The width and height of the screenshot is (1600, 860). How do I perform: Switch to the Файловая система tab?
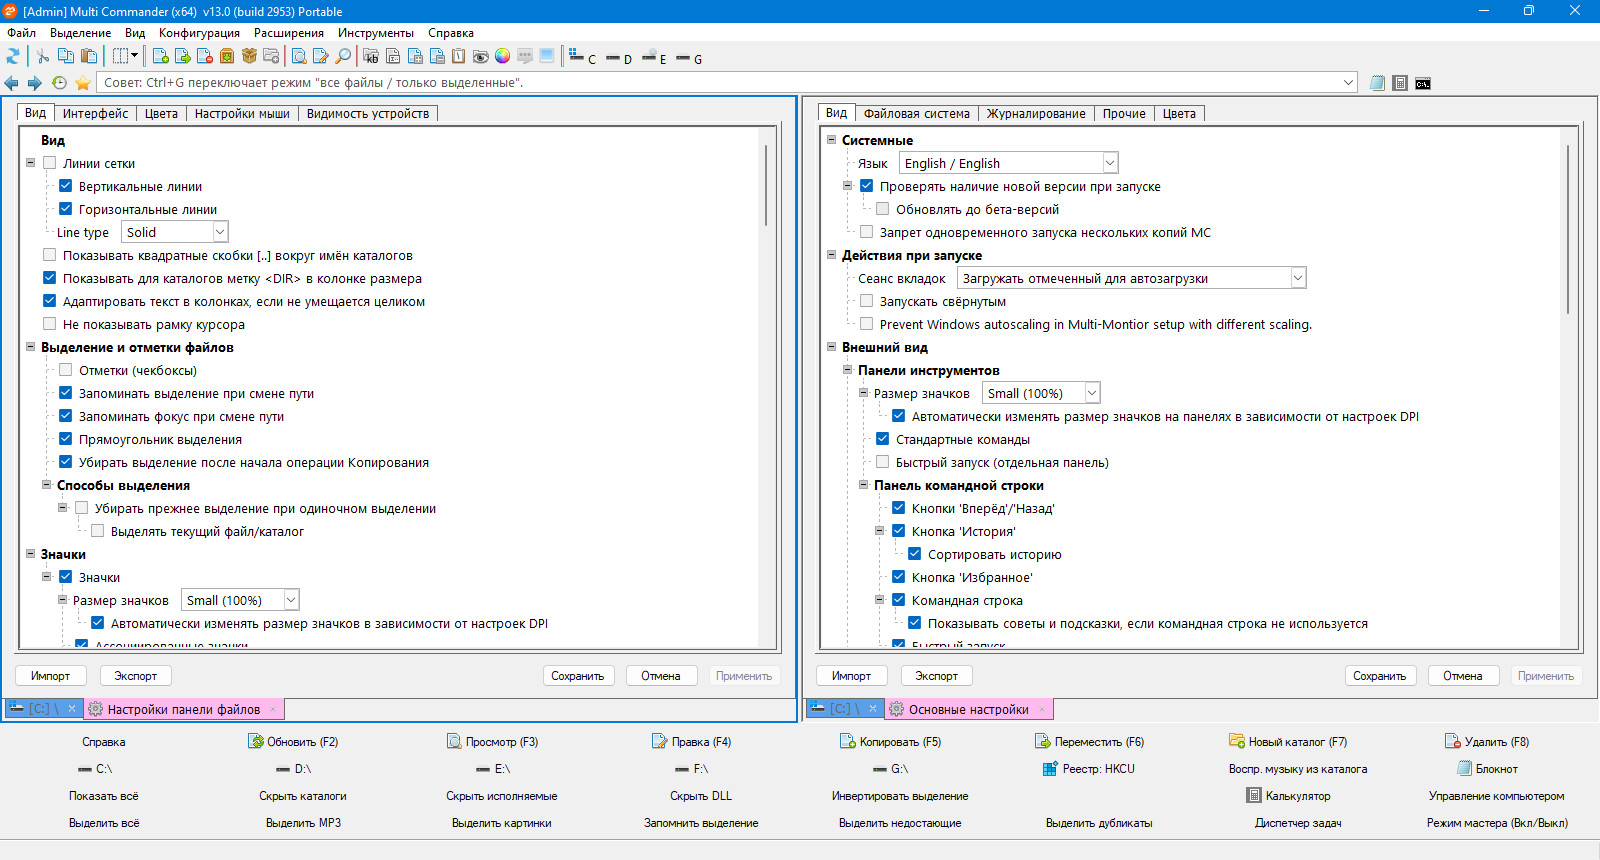917,113
